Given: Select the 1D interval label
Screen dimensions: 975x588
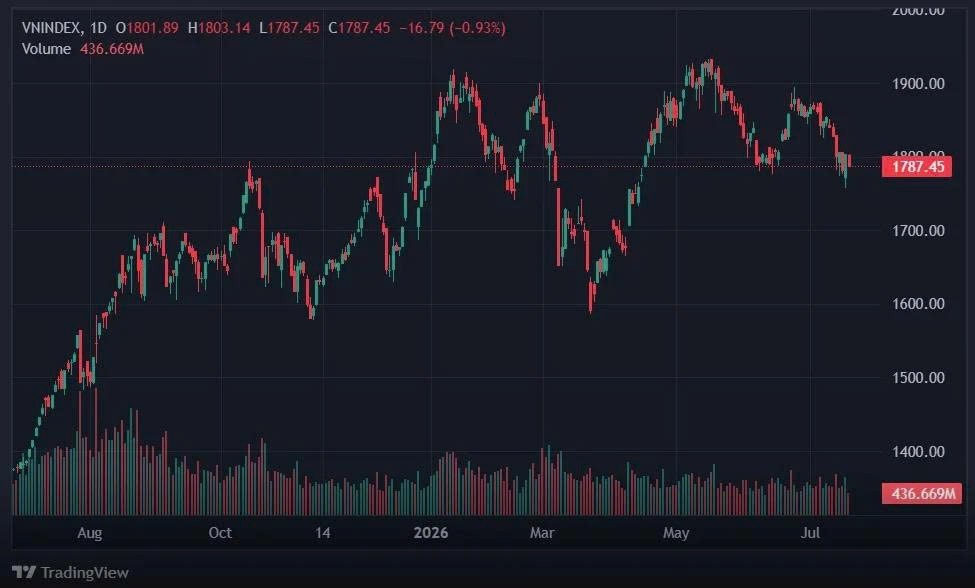Looking at the screenshot, I should 98,28.
